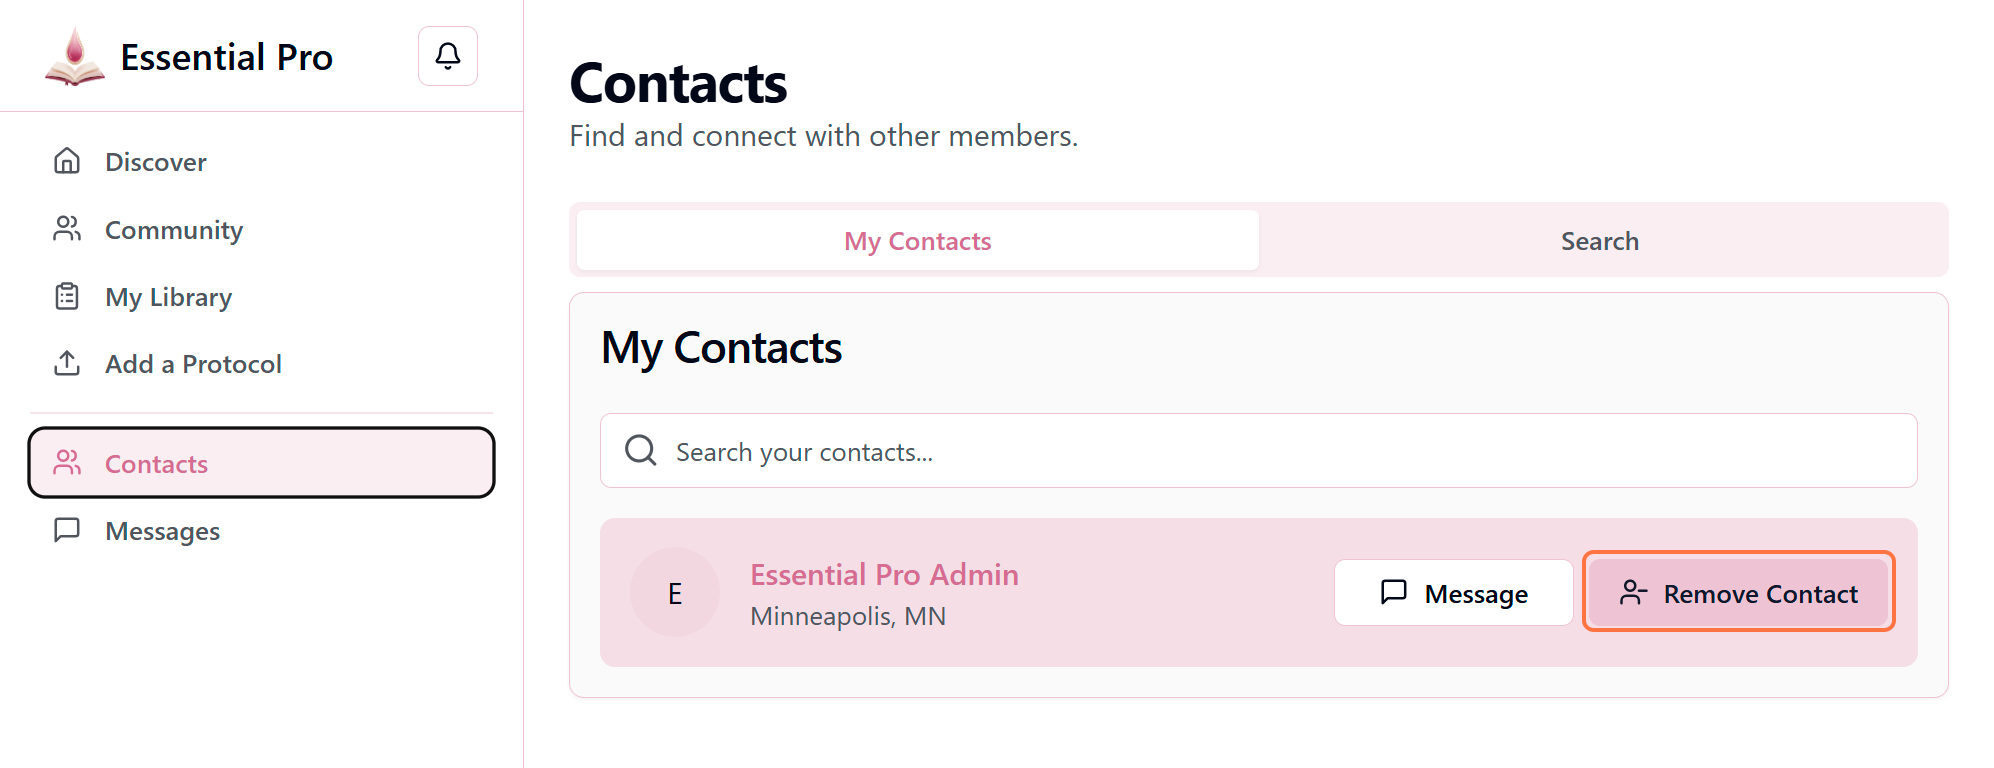1994x768 pixels.
Task: Click the Essential Pro Admin avatar
Action: (x=675, y=593)
